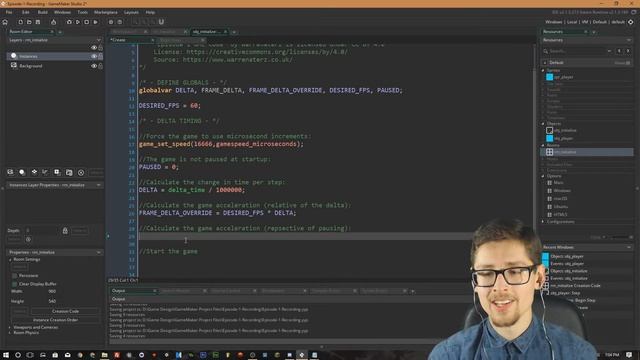Select obj_player in the resource tree
640x360 pixels.
(x=563, y=139)
